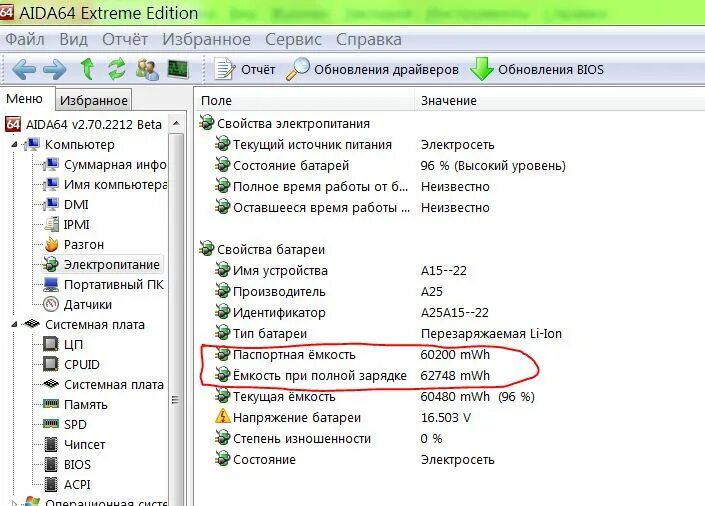Viewport: 705px width, 506px height.
Task: Collapse the Компьютер tree node
Action: point(14,145)
